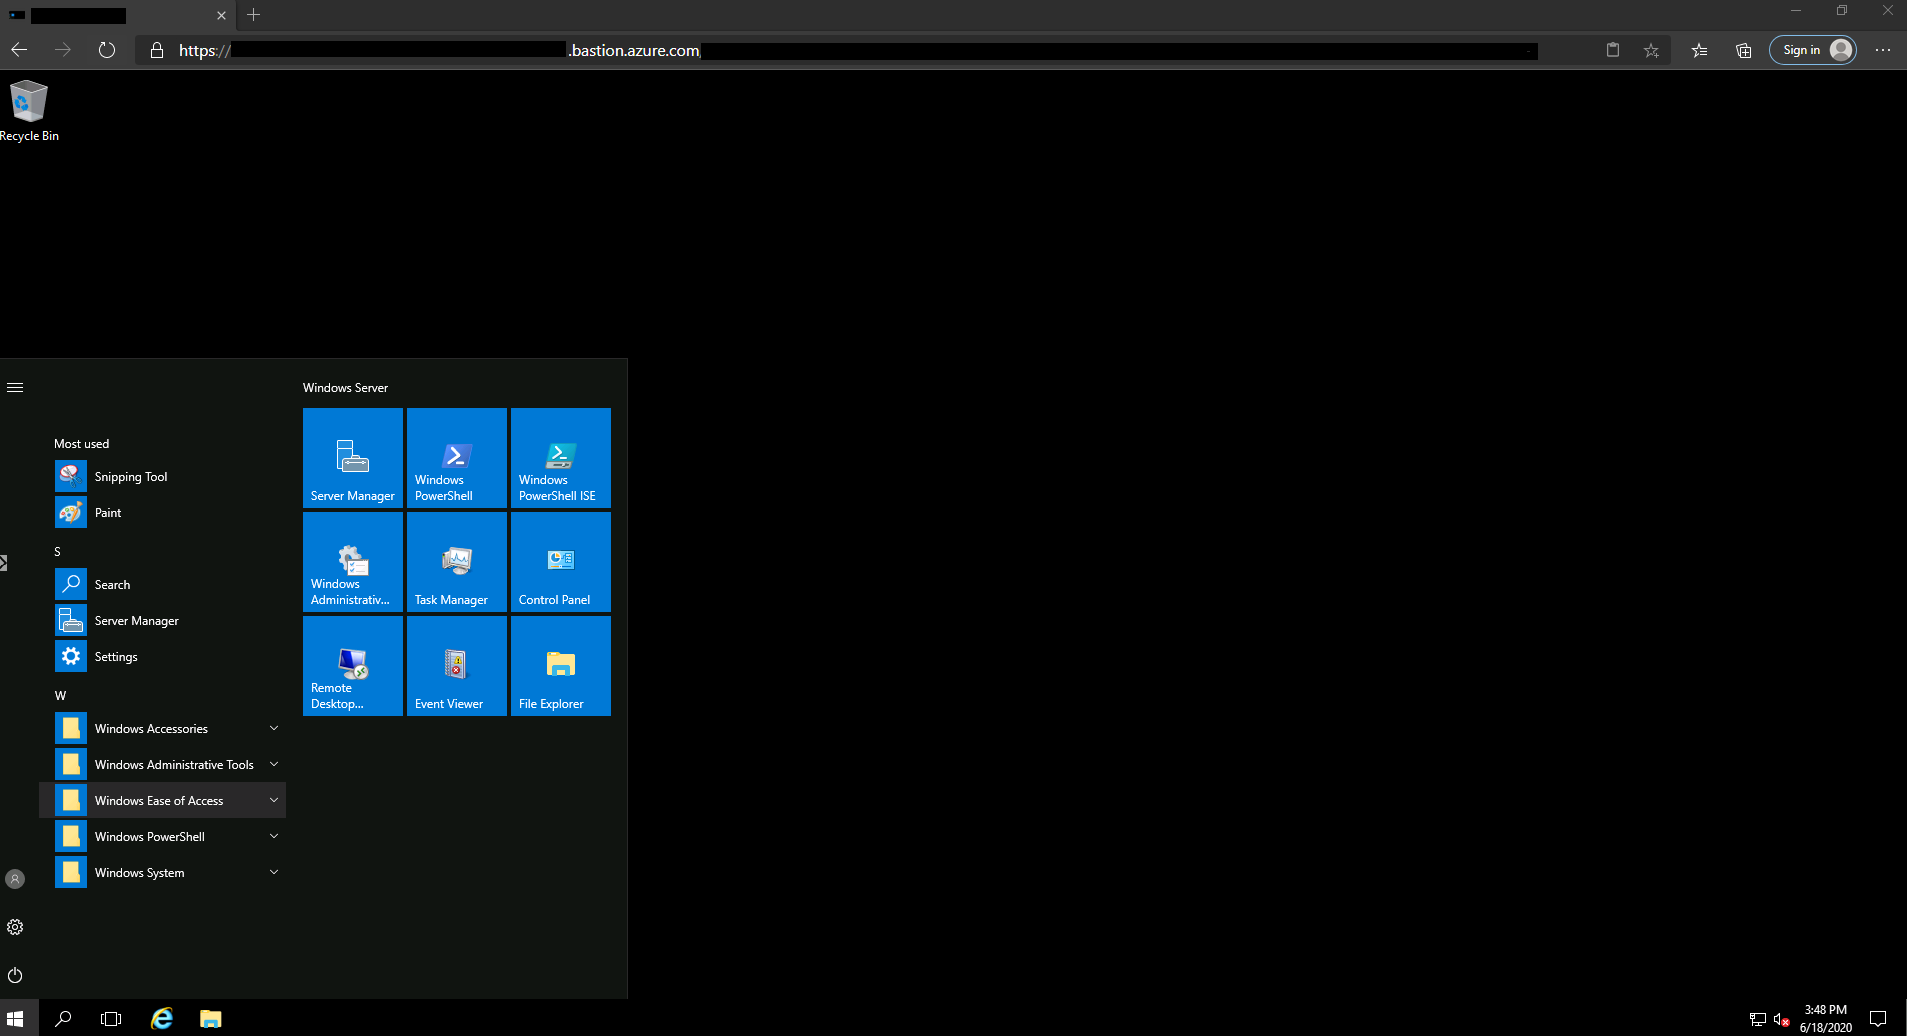Open Search in the app list

[x=162, y=584]
